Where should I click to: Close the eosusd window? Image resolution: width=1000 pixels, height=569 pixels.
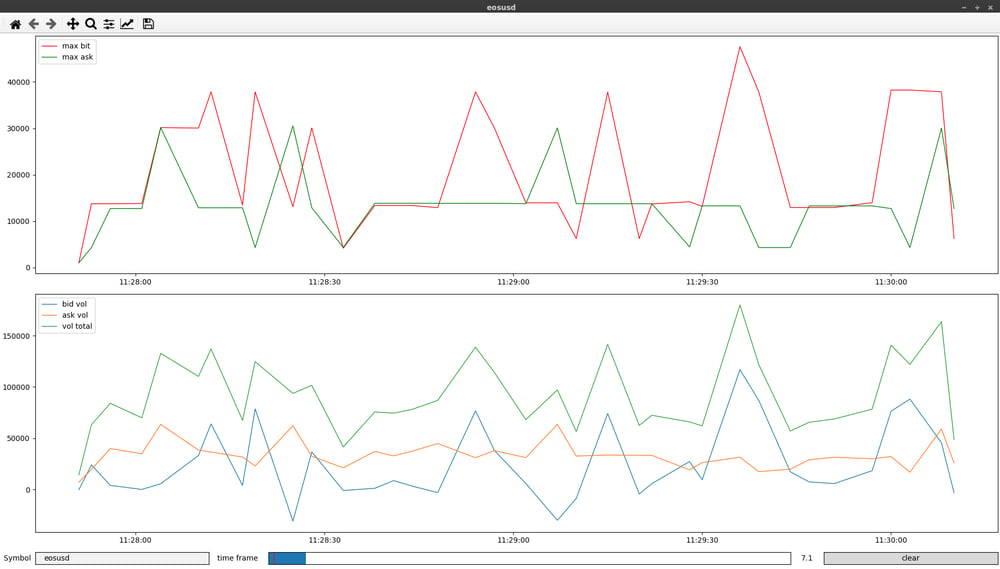coord(990,7)
